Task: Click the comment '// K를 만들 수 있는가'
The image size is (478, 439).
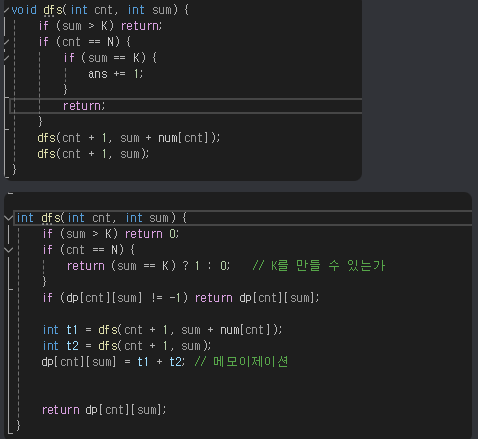Action: [x=319, y=266]
